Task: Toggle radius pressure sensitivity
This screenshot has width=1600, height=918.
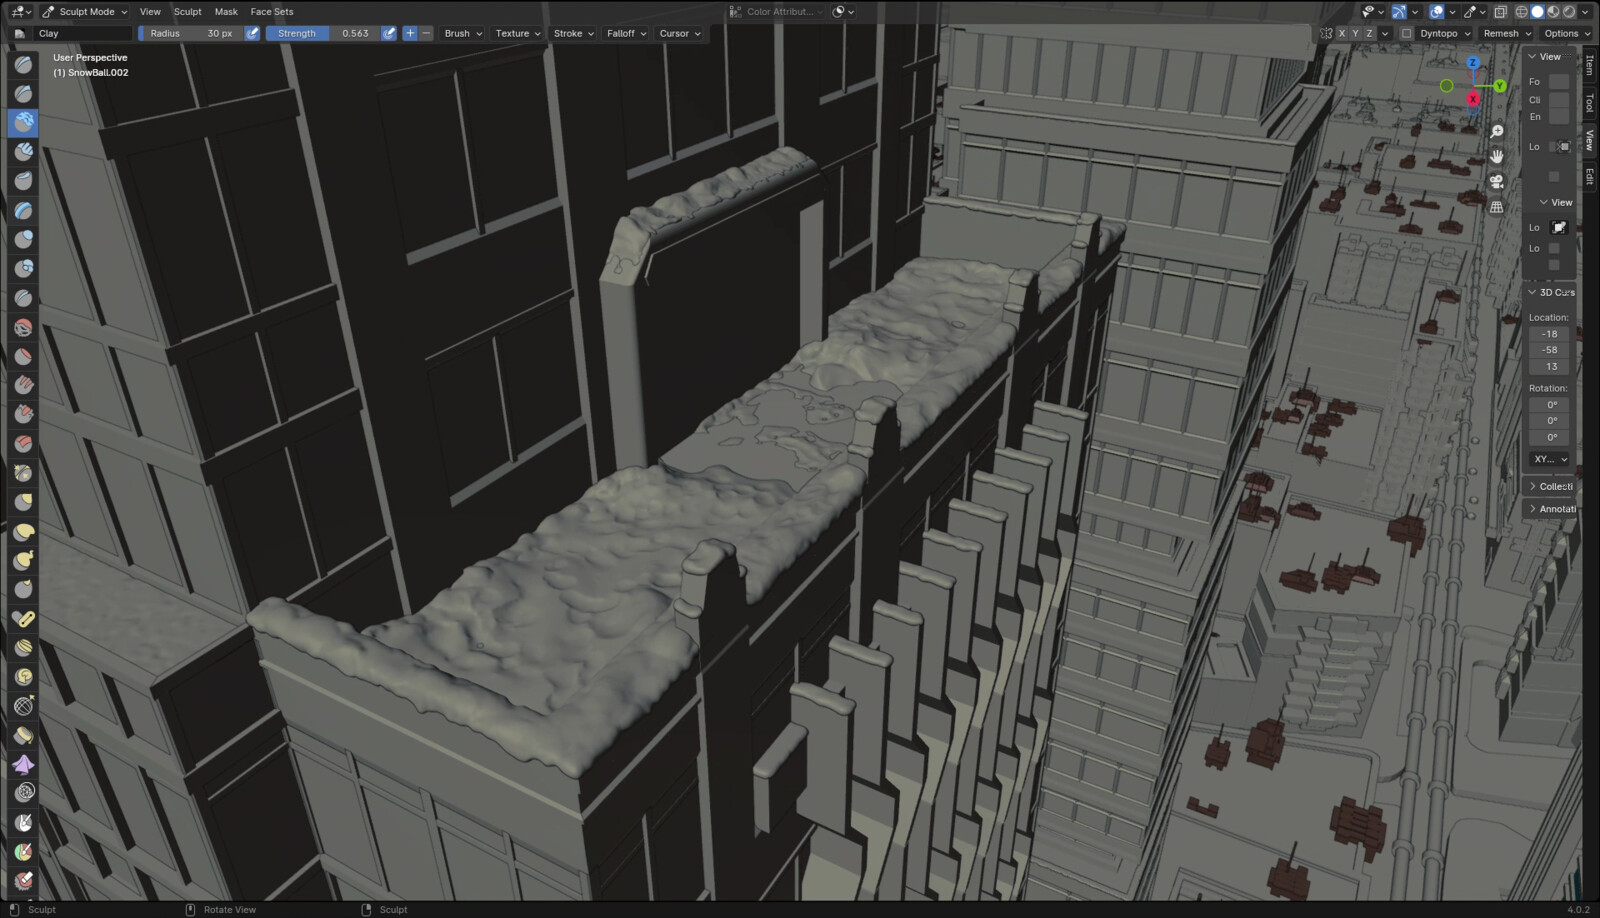Action: tap(253, 33)
